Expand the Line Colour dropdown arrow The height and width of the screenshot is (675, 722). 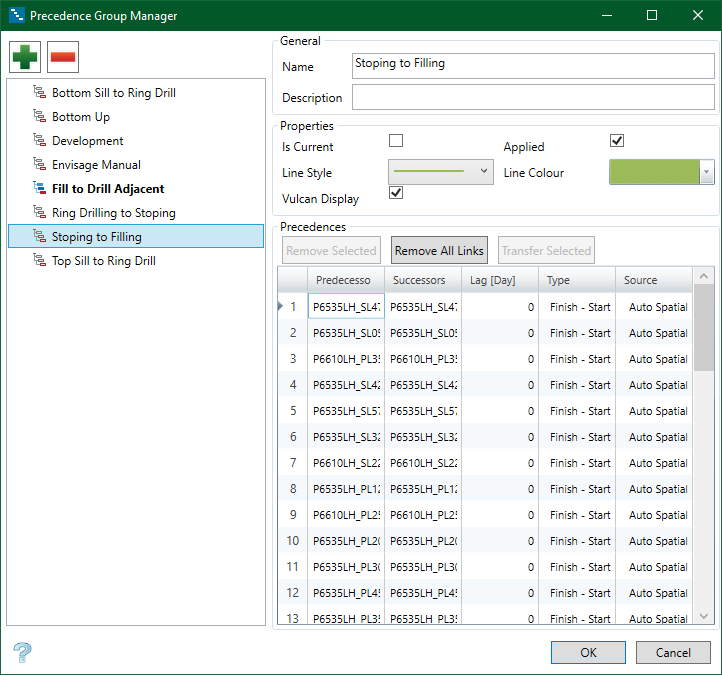click(x=707, y=172)
